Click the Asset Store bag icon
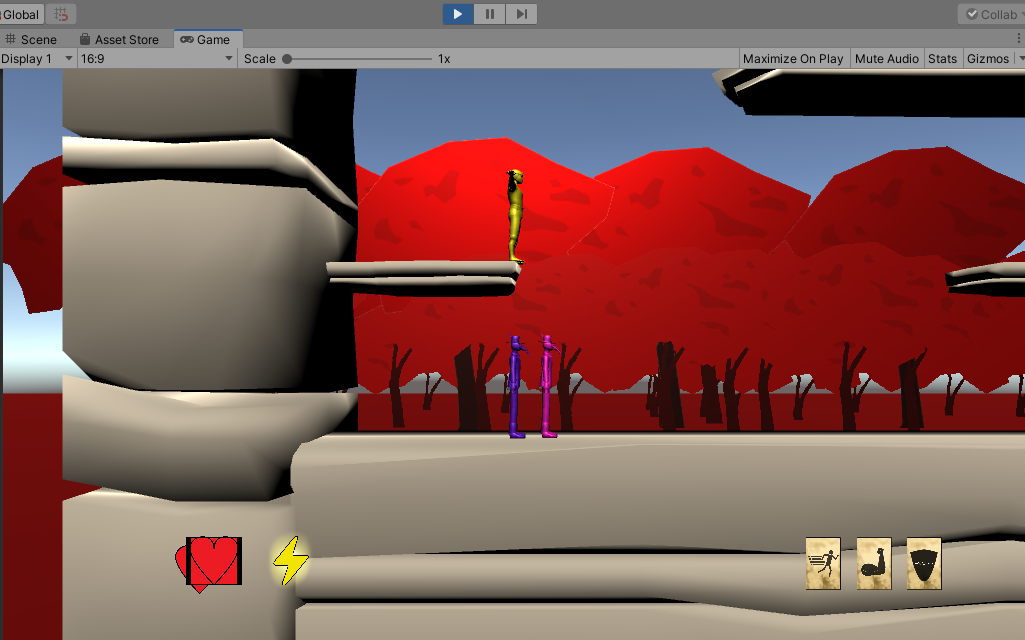 [x=84, y=39]
